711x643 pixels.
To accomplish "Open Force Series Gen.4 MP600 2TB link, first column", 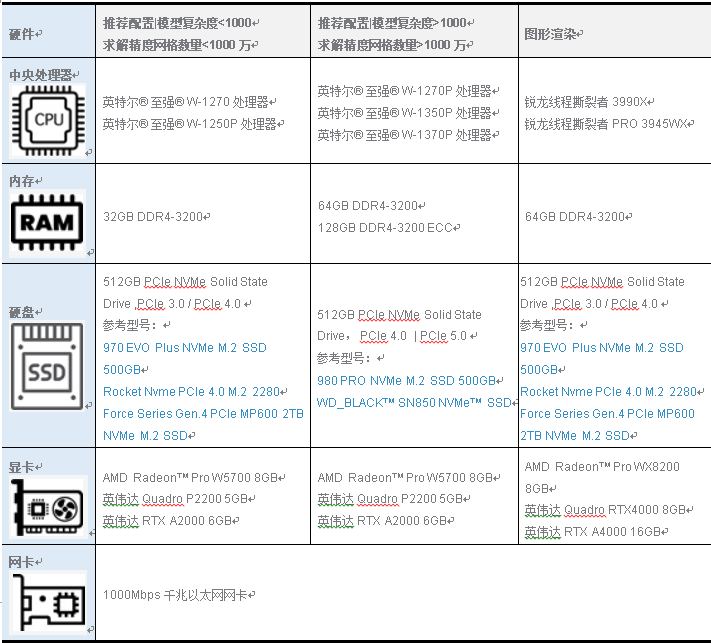I will pyautogui.click(x=203, y=424).
